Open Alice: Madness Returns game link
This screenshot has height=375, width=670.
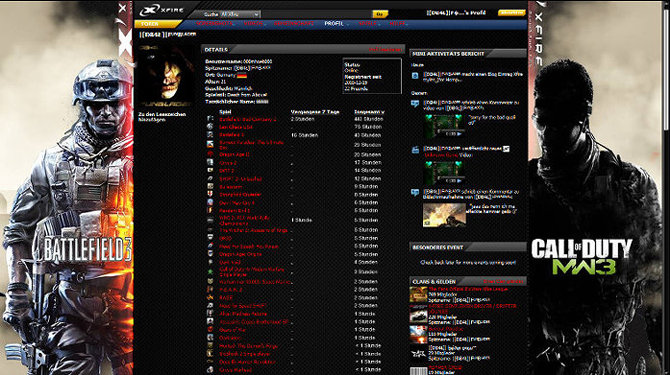click(243, 313)
